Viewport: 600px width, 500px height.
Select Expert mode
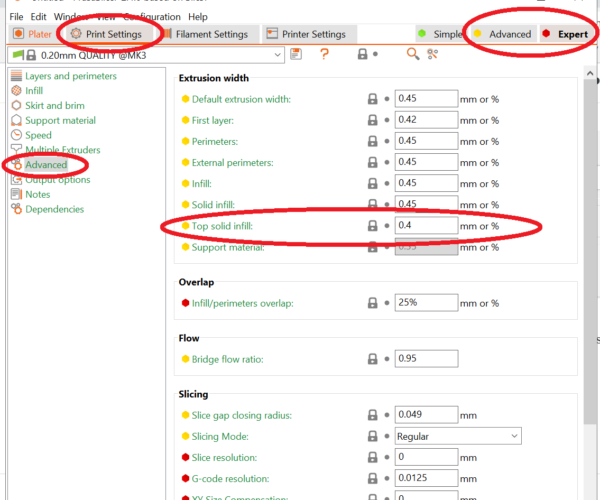point(566,34)
